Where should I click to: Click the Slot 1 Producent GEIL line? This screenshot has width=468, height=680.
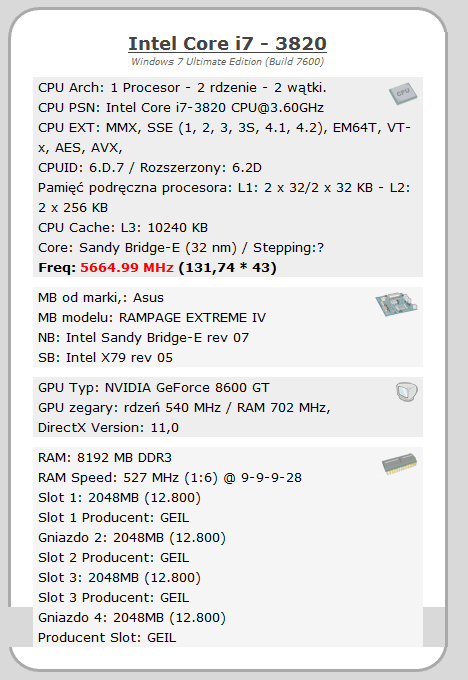(114, 518)
